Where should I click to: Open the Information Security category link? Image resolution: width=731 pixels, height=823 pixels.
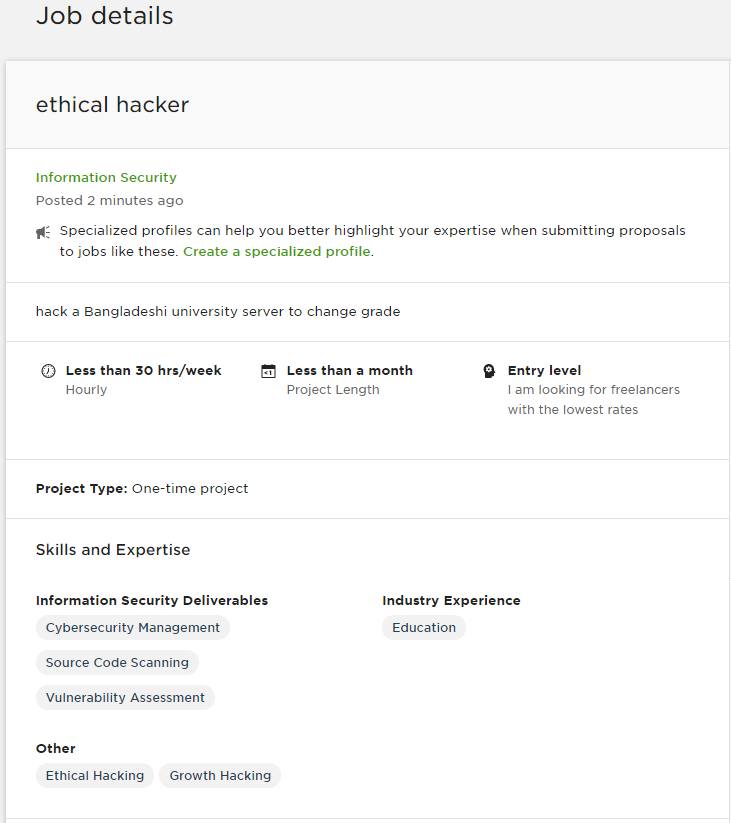(x=106, y=177)
